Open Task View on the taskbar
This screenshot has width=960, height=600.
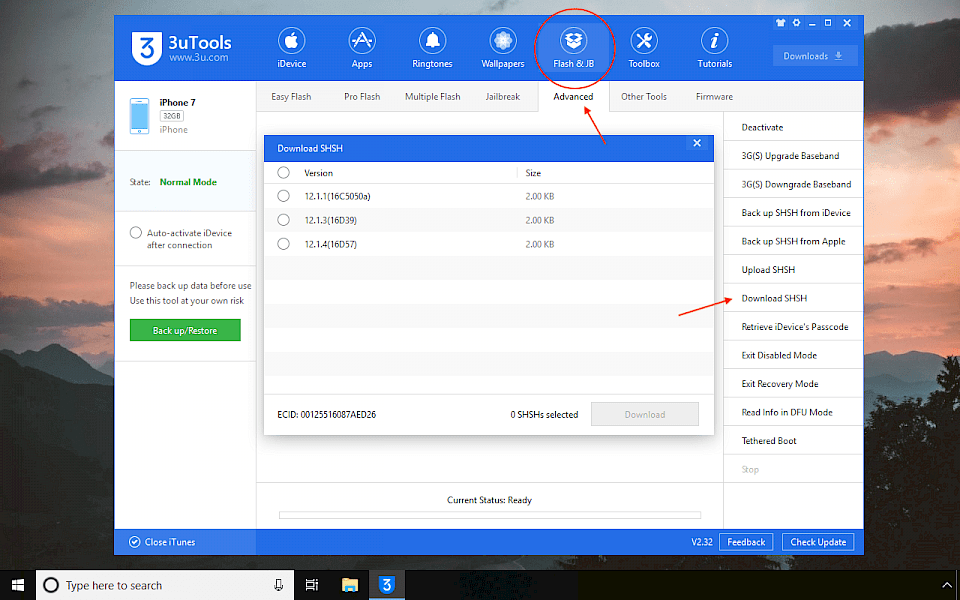point(312,585)
